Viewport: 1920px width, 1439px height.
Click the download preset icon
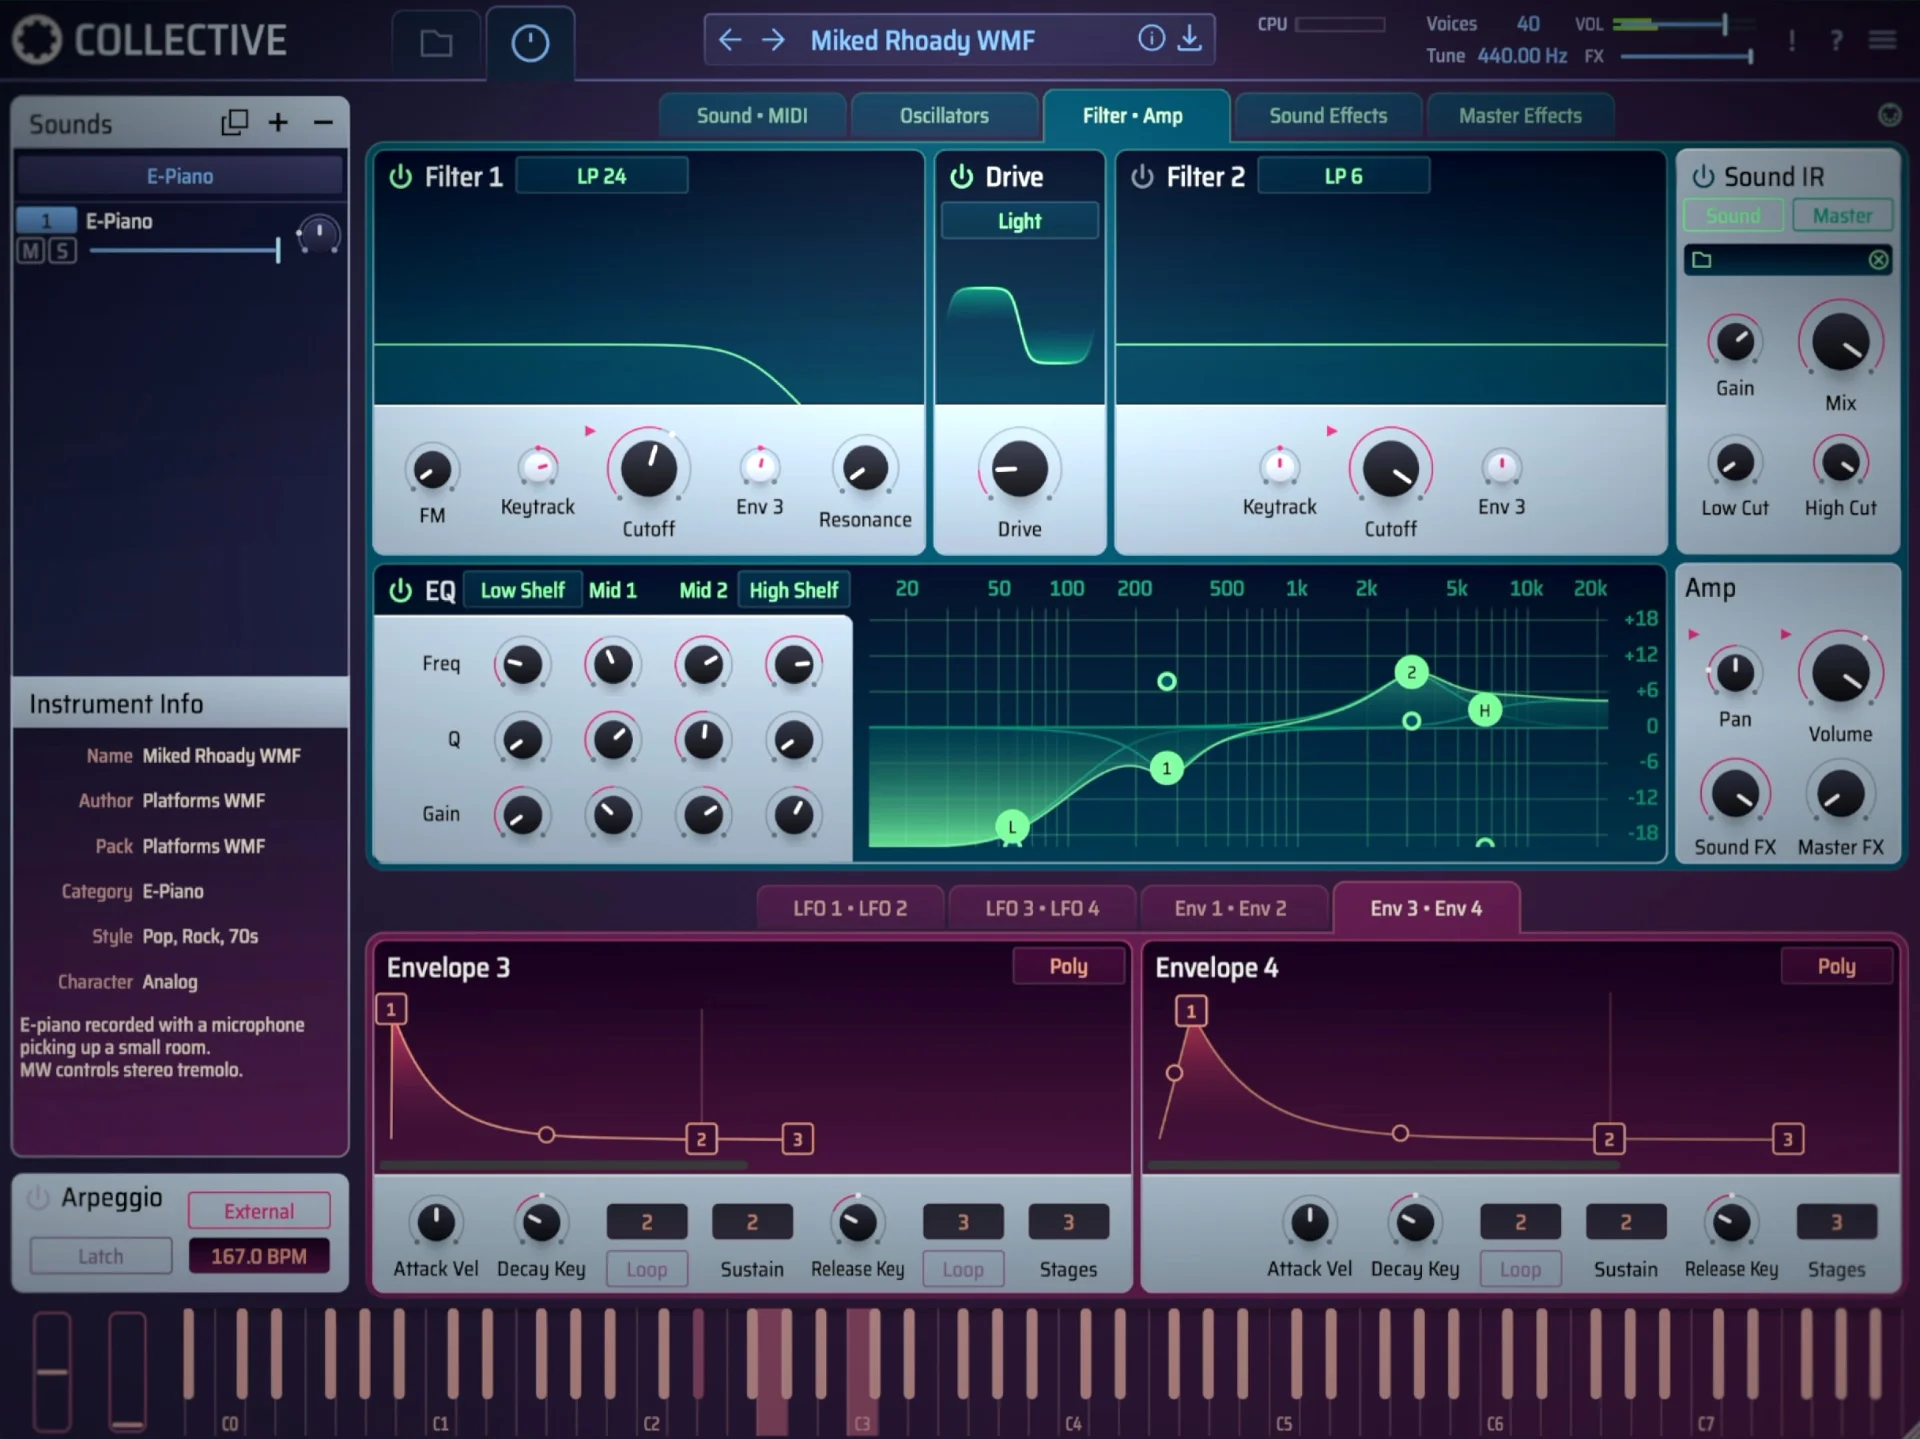tap(1190, 38)
